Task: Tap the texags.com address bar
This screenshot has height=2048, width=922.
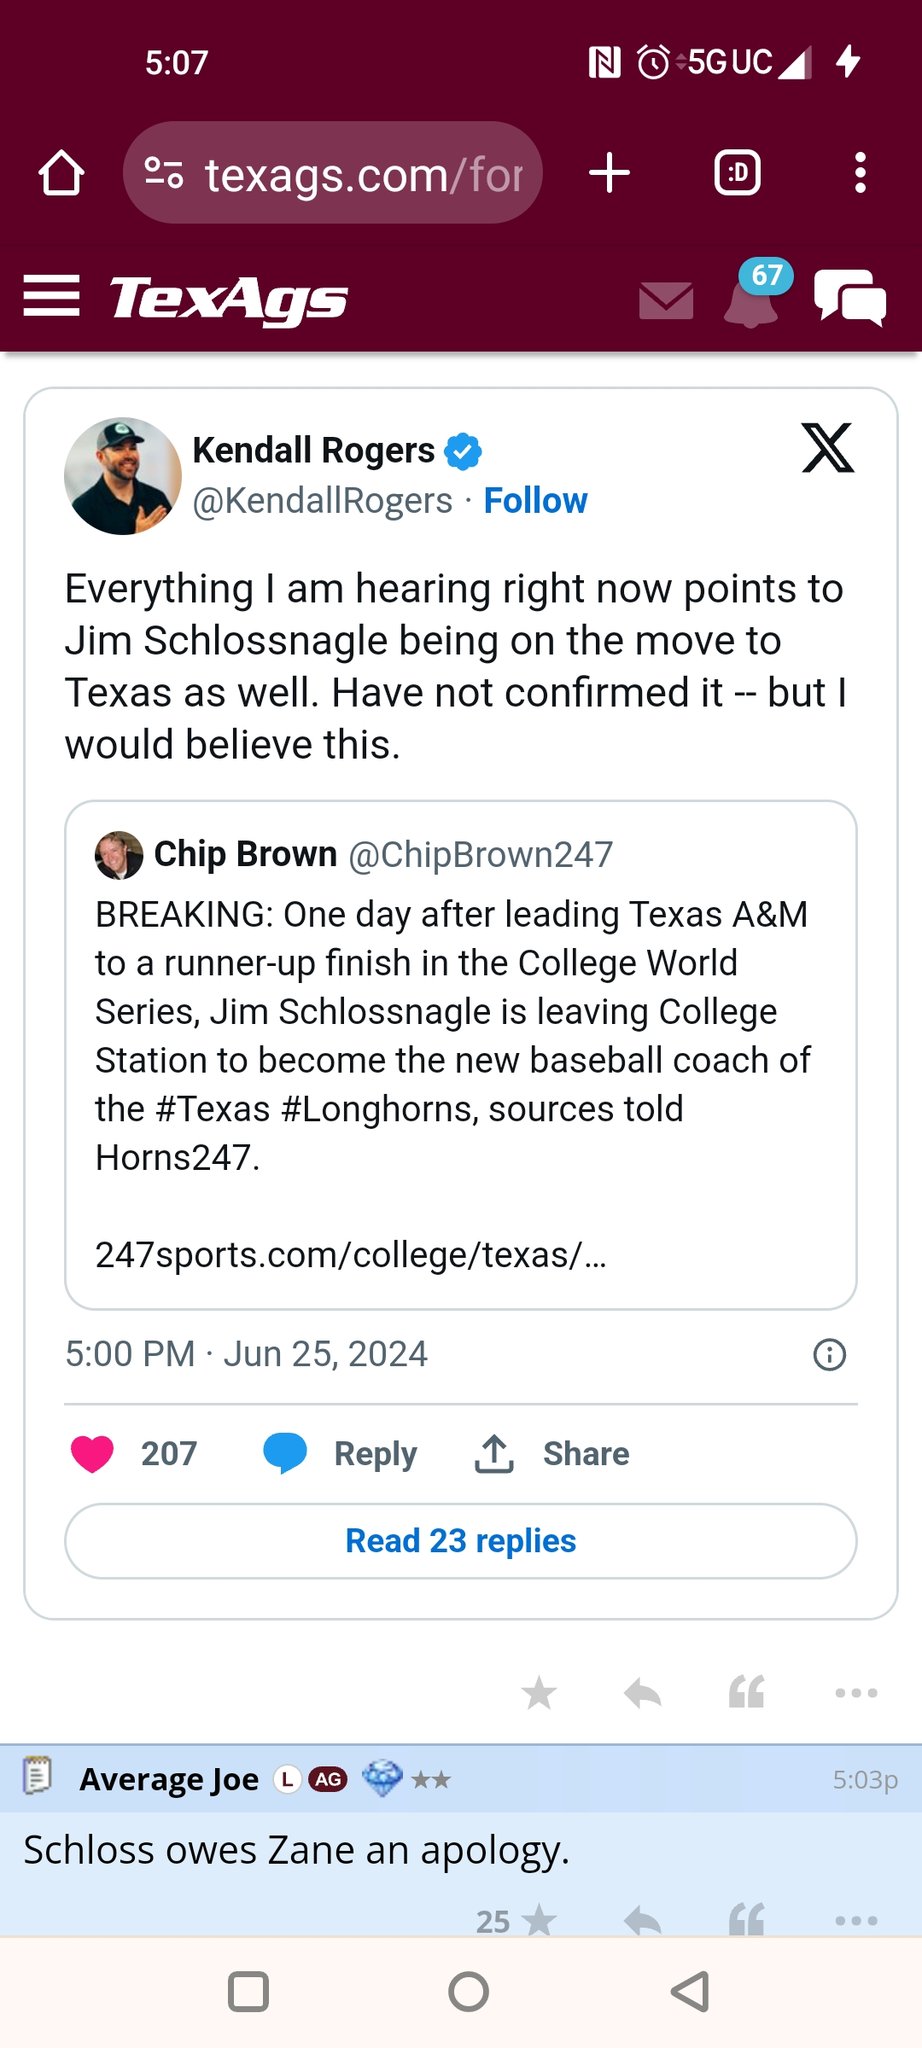Action: [333, 173]
